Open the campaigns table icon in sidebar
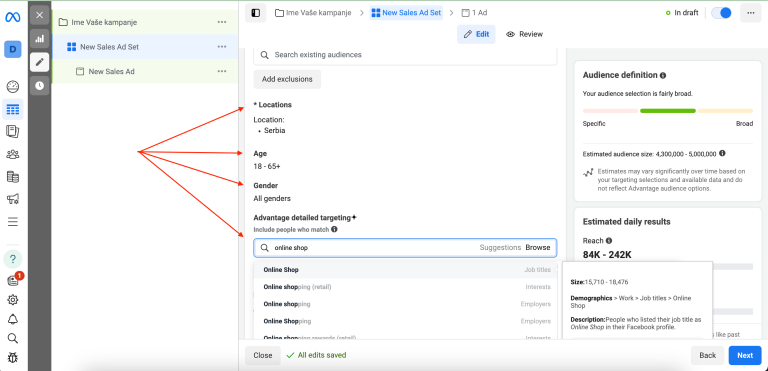Image resolution: width=768 pixels, height=371 pixels. [x=13, y=109]
